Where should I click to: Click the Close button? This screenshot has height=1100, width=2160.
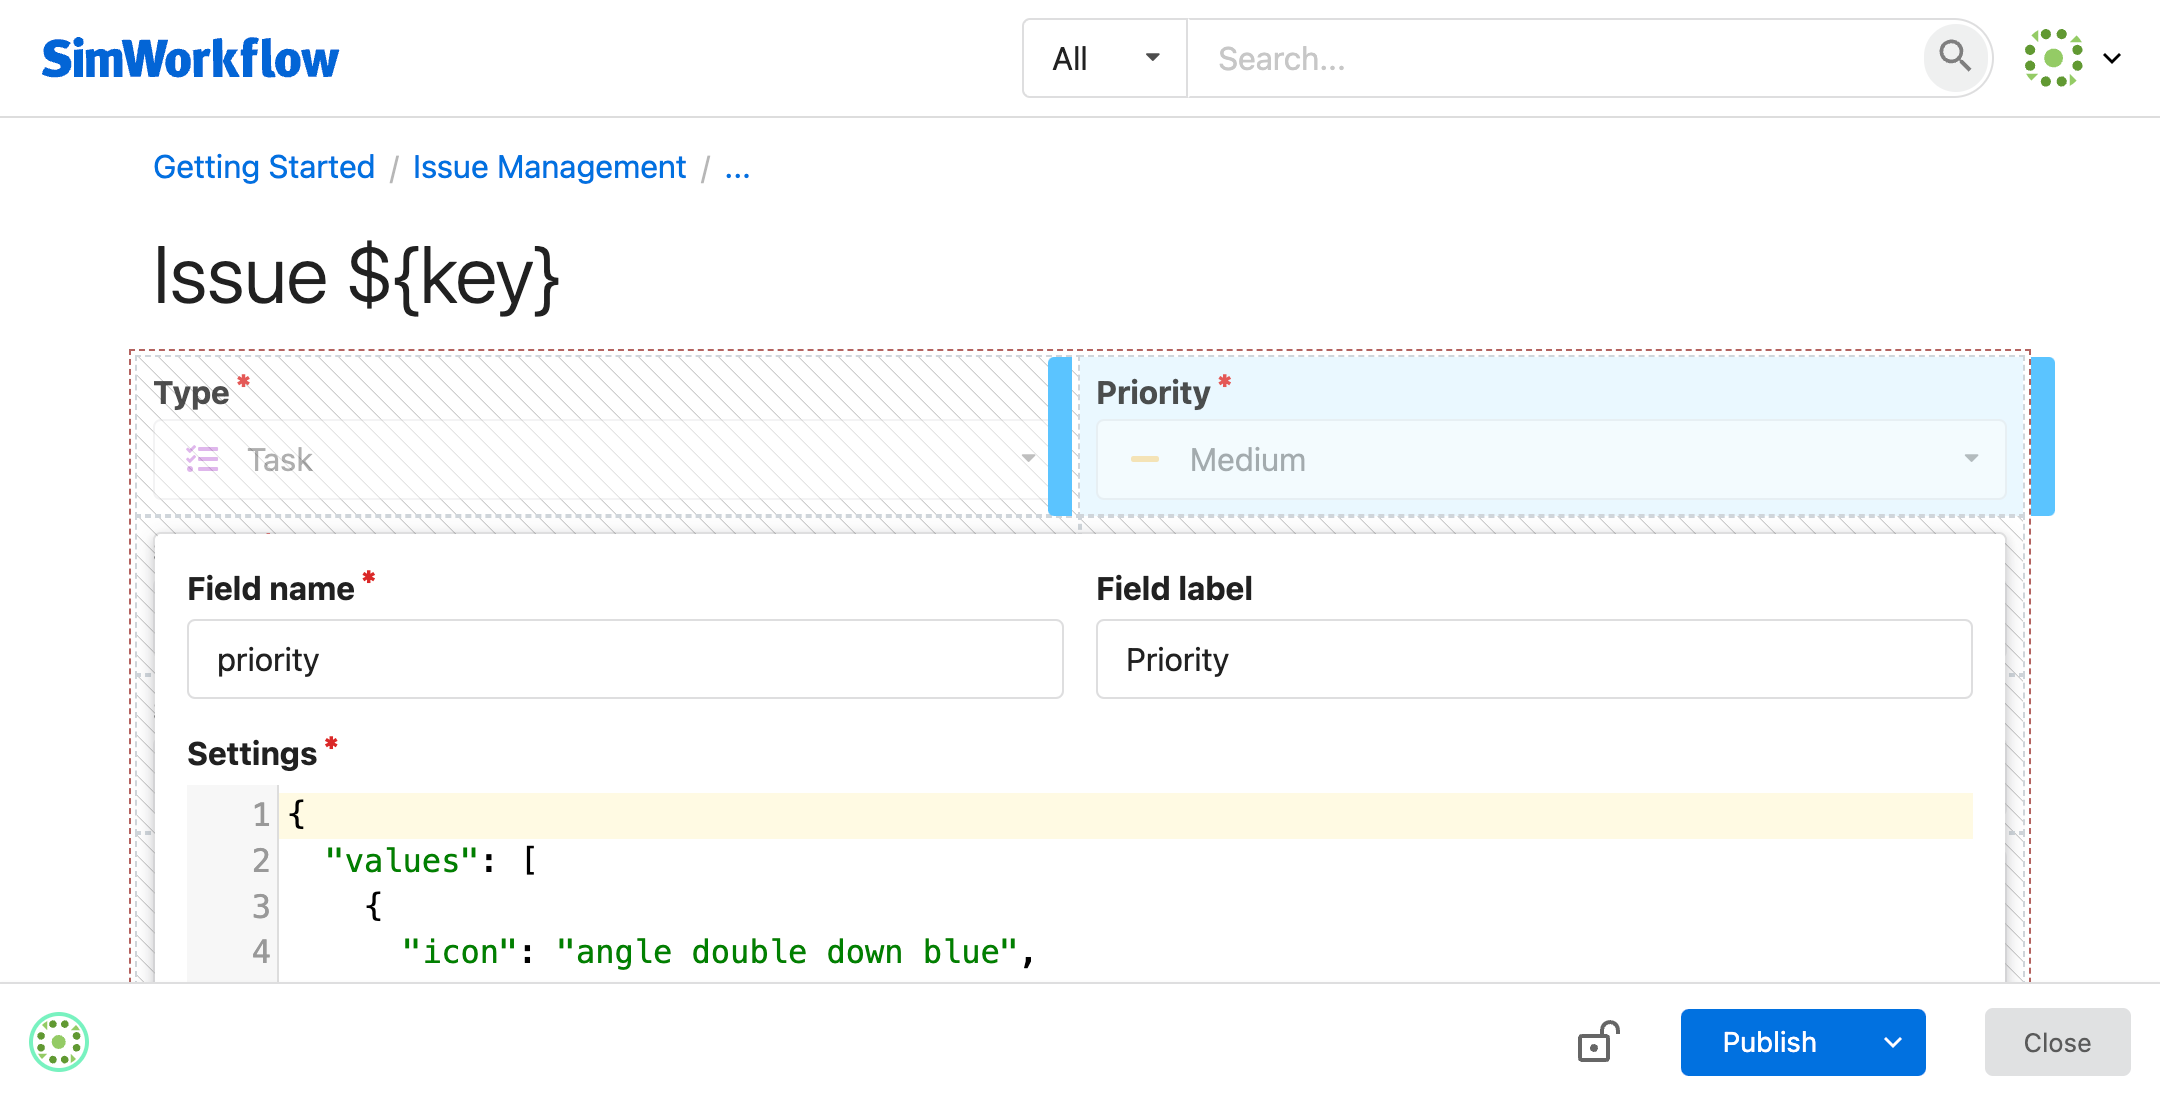tap(2057, 1042)
